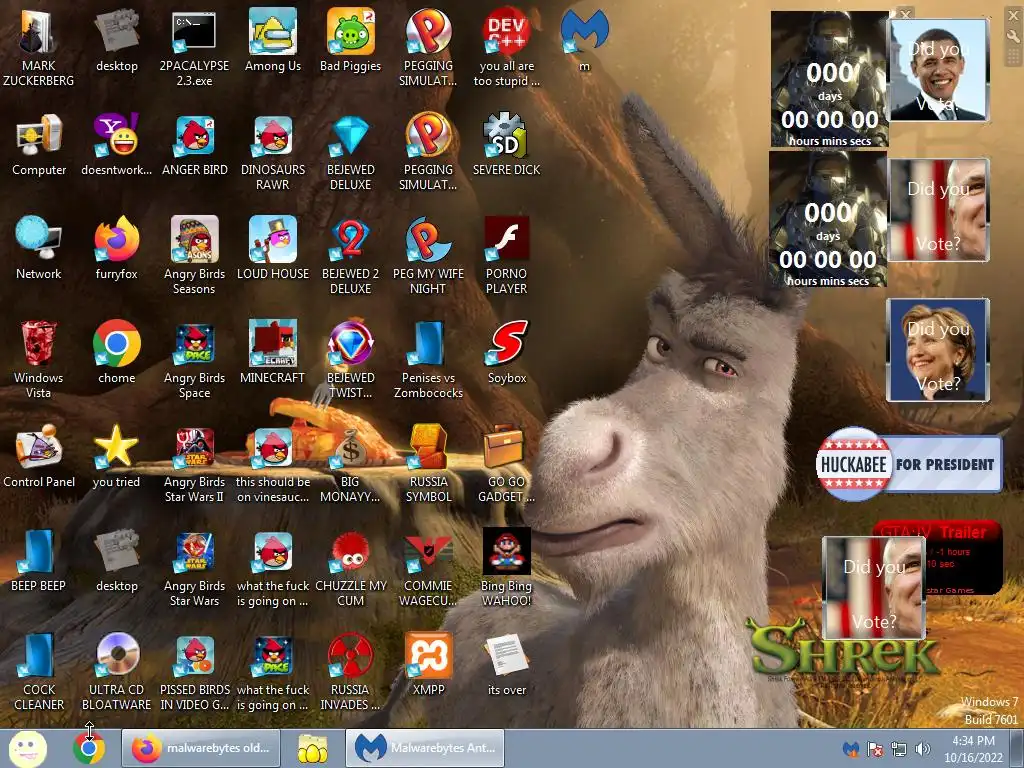
Task: Select the DINOSAURS RAWR icon
Action: 272,151
